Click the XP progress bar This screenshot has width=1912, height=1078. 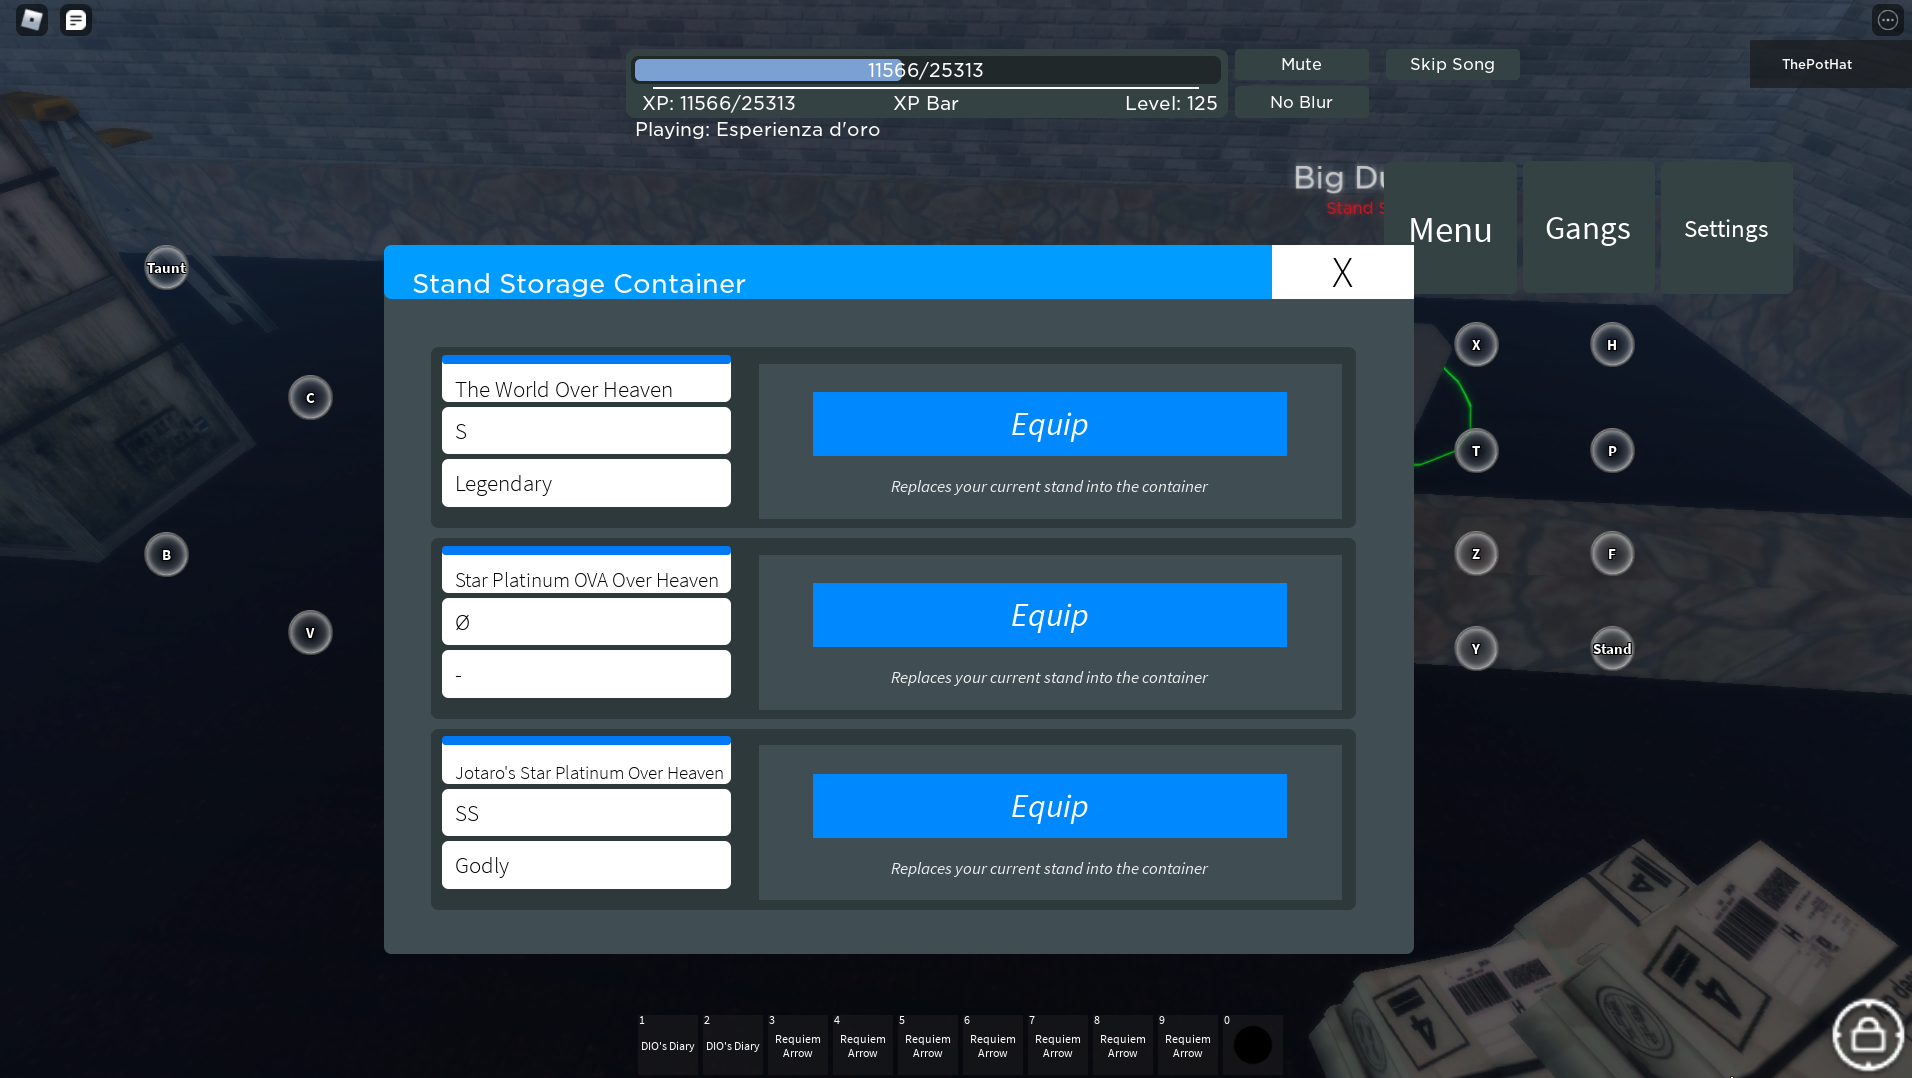(x=926, y=70)
